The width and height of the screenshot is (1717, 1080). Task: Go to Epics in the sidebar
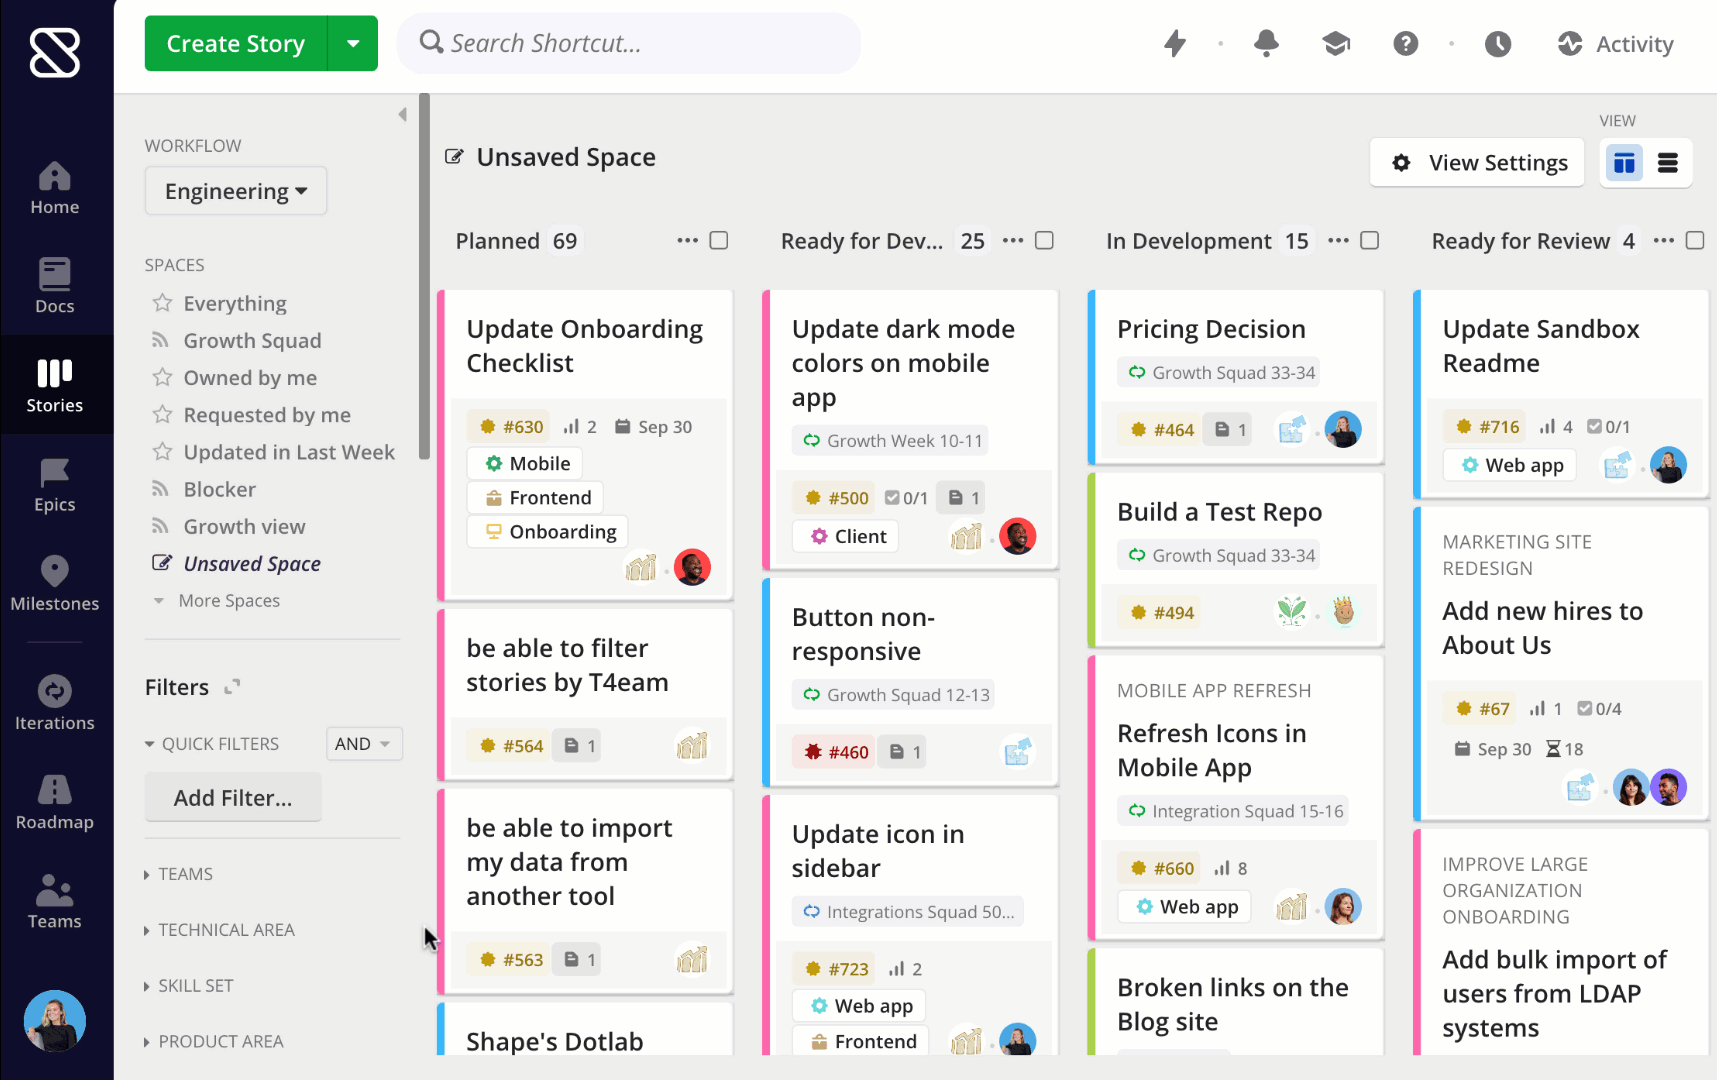tap(55, 486)
